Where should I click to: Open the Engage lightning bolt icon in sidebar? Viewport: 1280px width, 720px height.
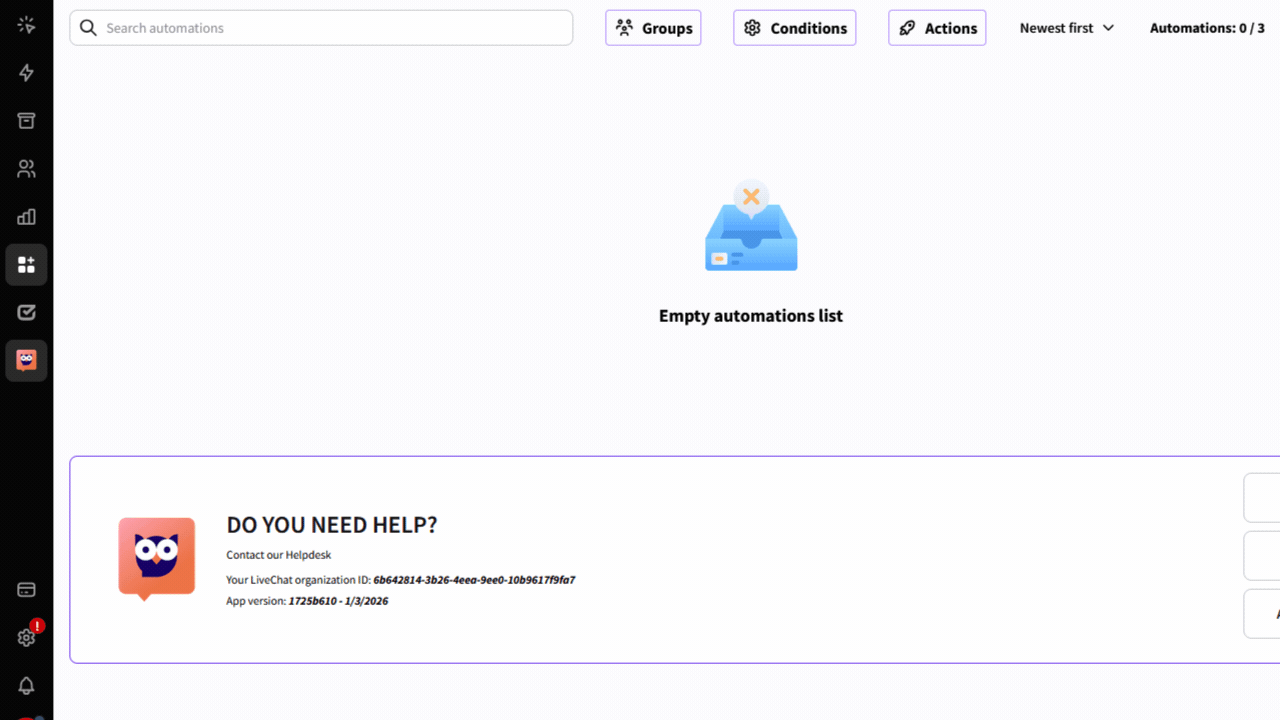click(27, 73)
